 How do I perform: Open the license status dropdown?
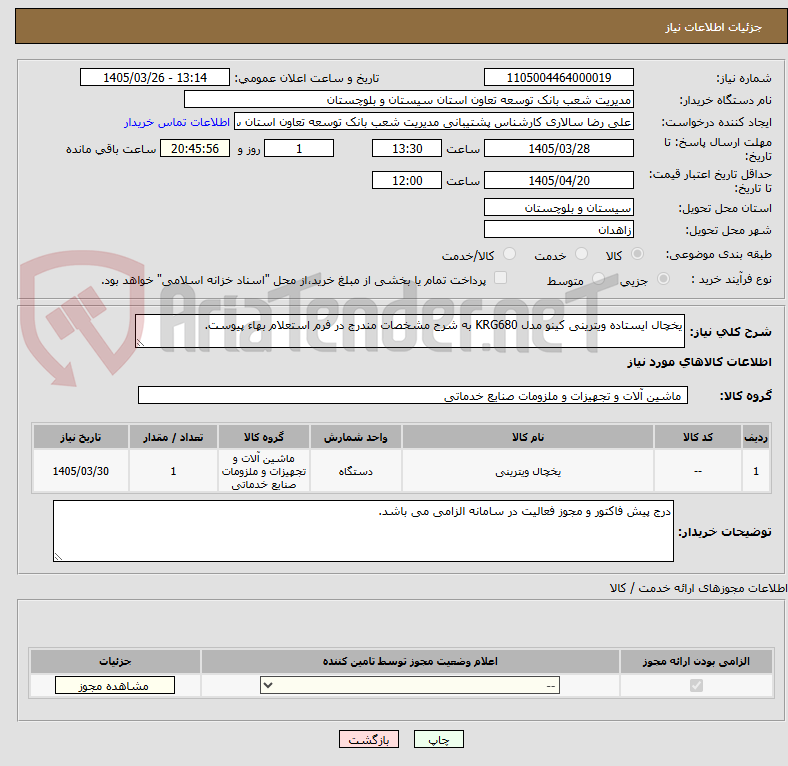(x=410, y=685)
